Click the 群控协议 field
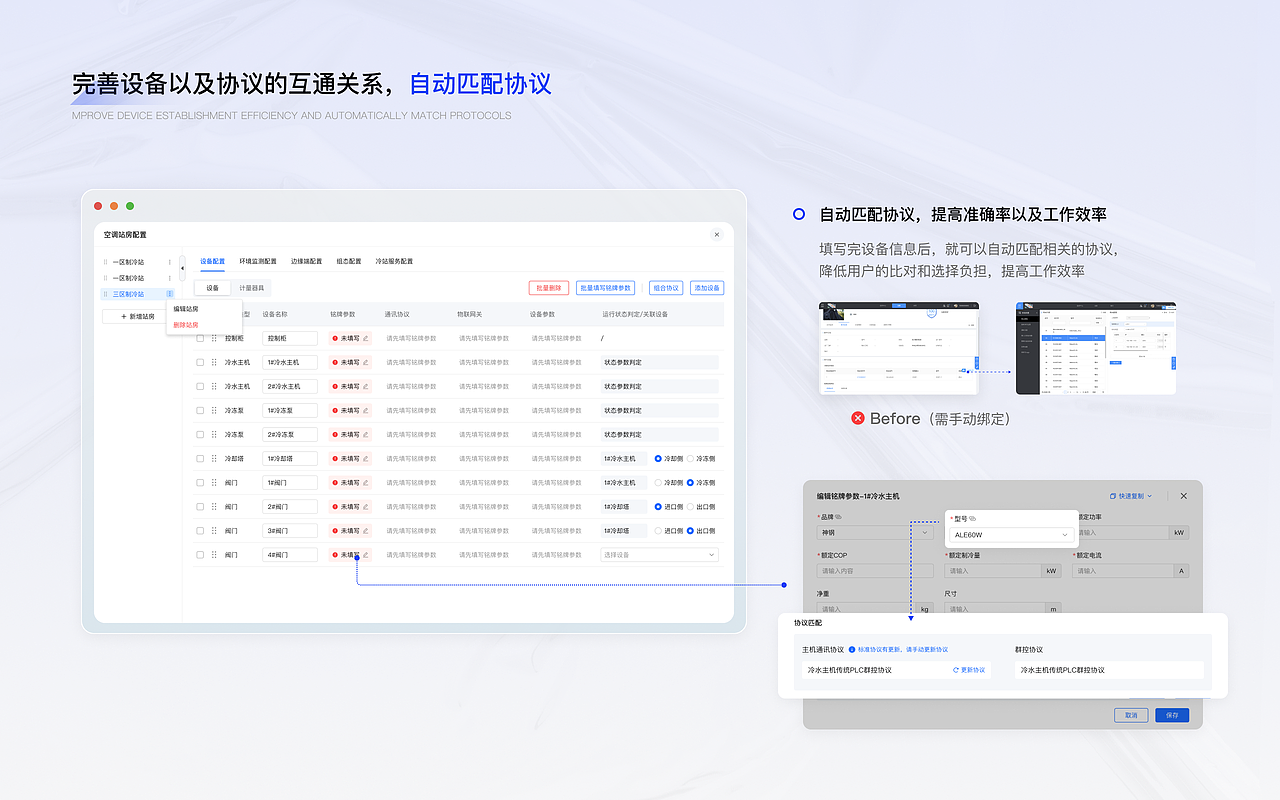 pos(1108,670)
